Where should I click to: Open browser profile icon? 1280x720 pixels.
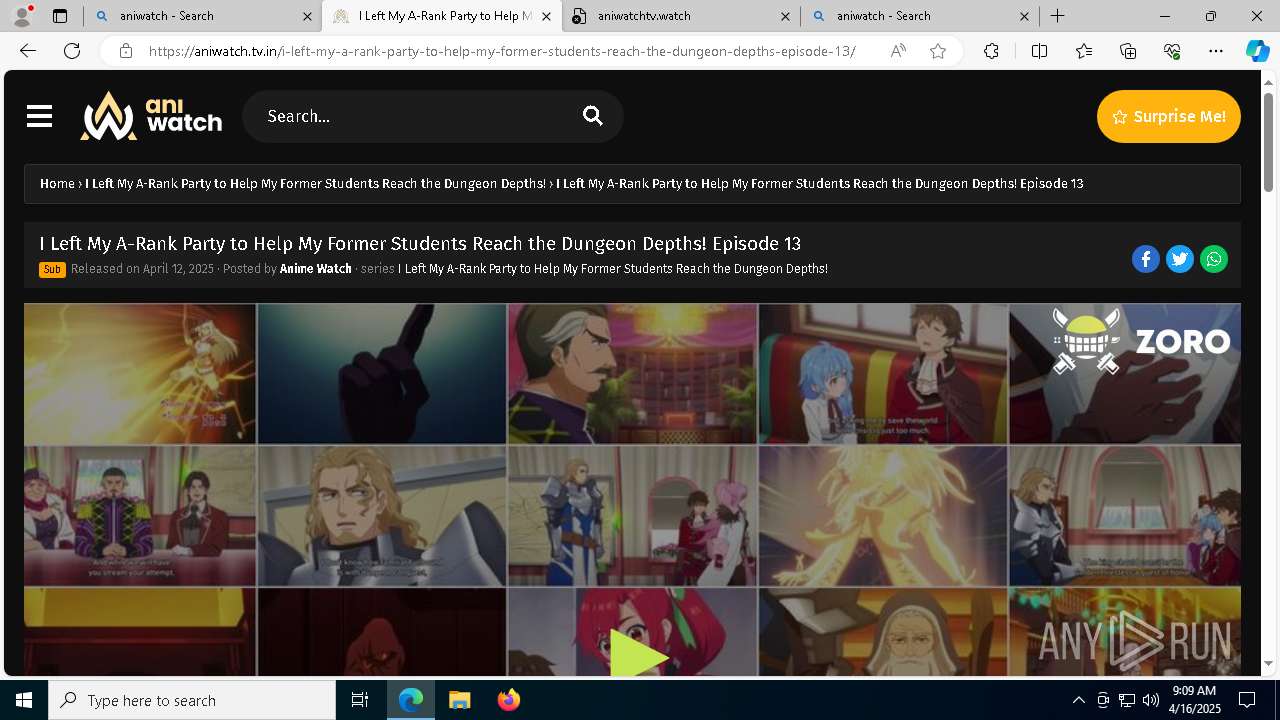[x=21, y=16]
